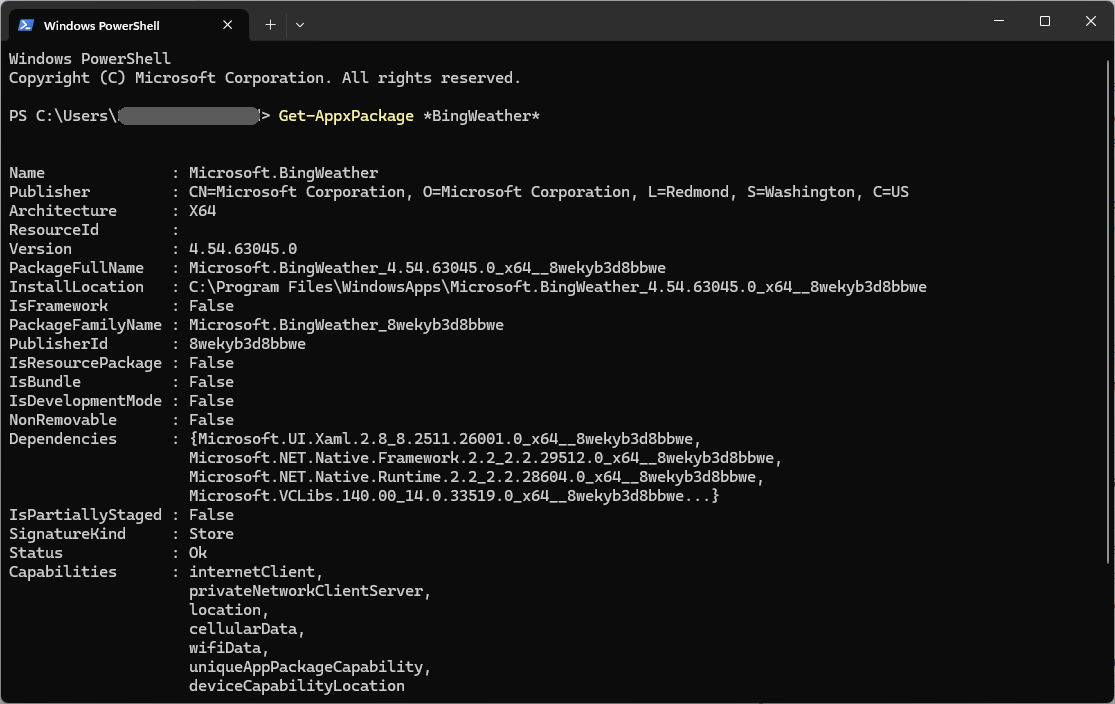Screen dimensions: 1115x704
Task: Click the IsPartiallyStaged property label
Action: click(x=85, y=515)
